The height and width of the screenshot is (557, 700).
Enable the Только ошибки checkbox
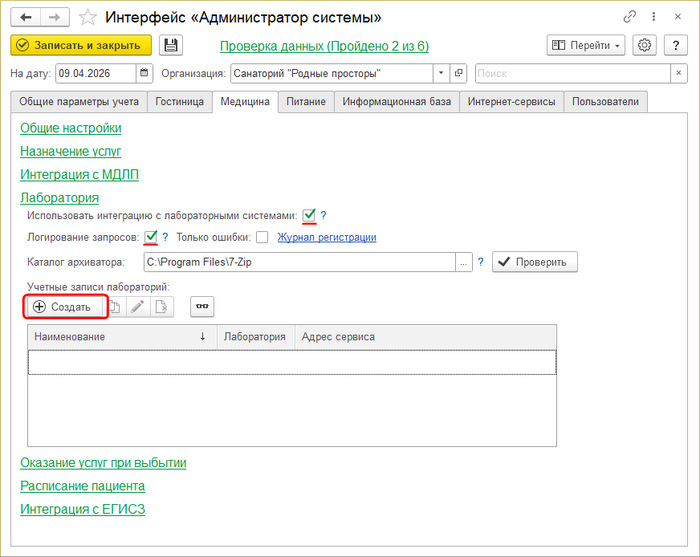coord(262,237)
